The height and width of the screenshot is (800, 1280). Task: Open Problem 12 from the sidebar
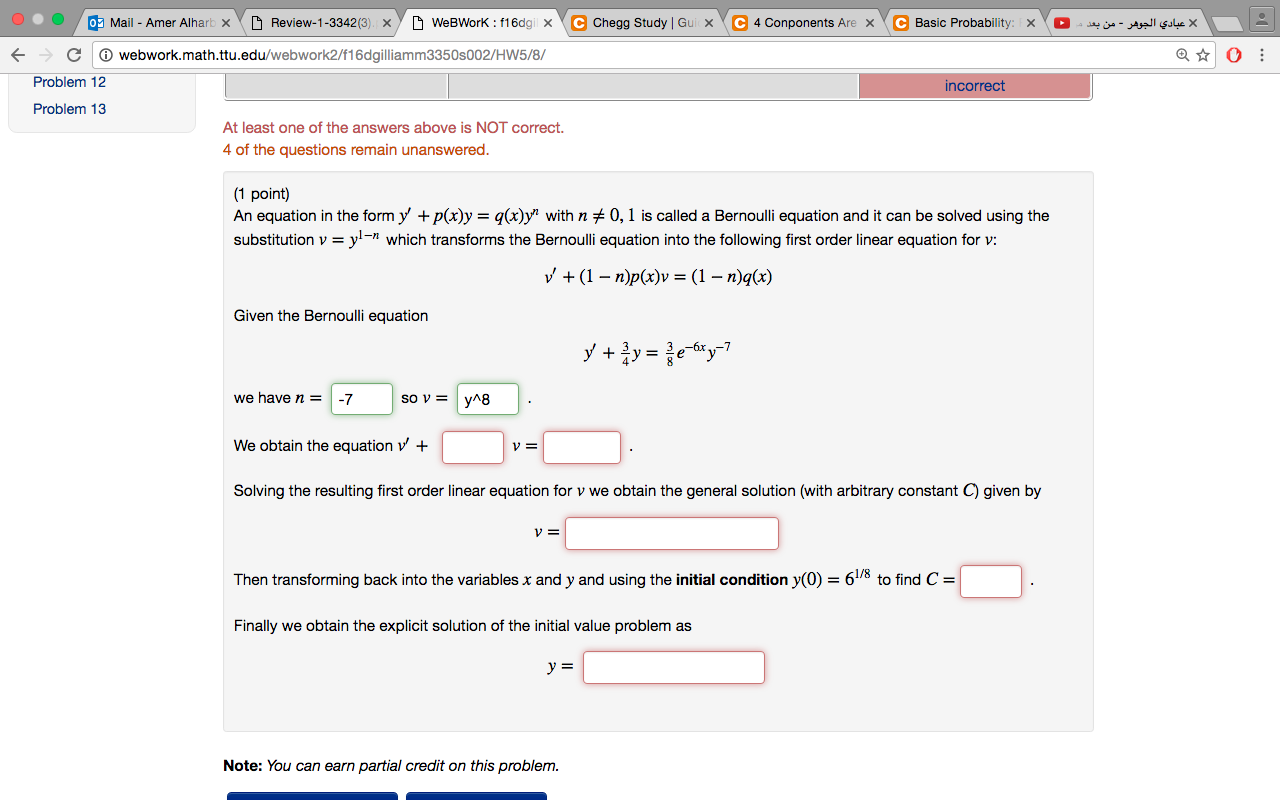click(69, 82)
